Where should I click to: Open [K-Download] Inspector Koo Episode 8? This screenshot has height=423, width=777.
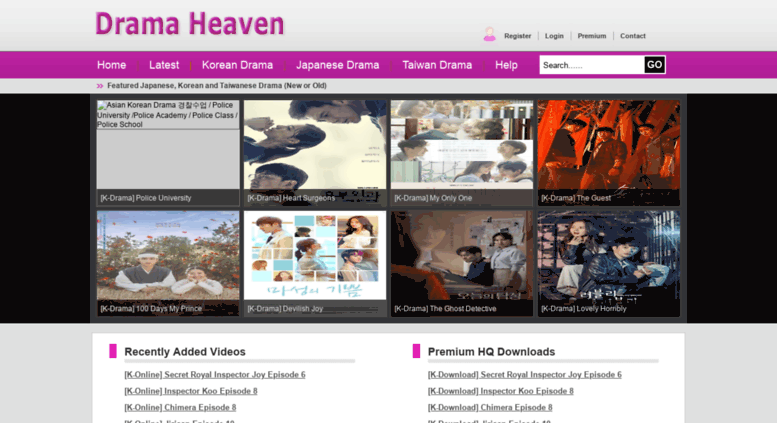(x=500, y=391)
